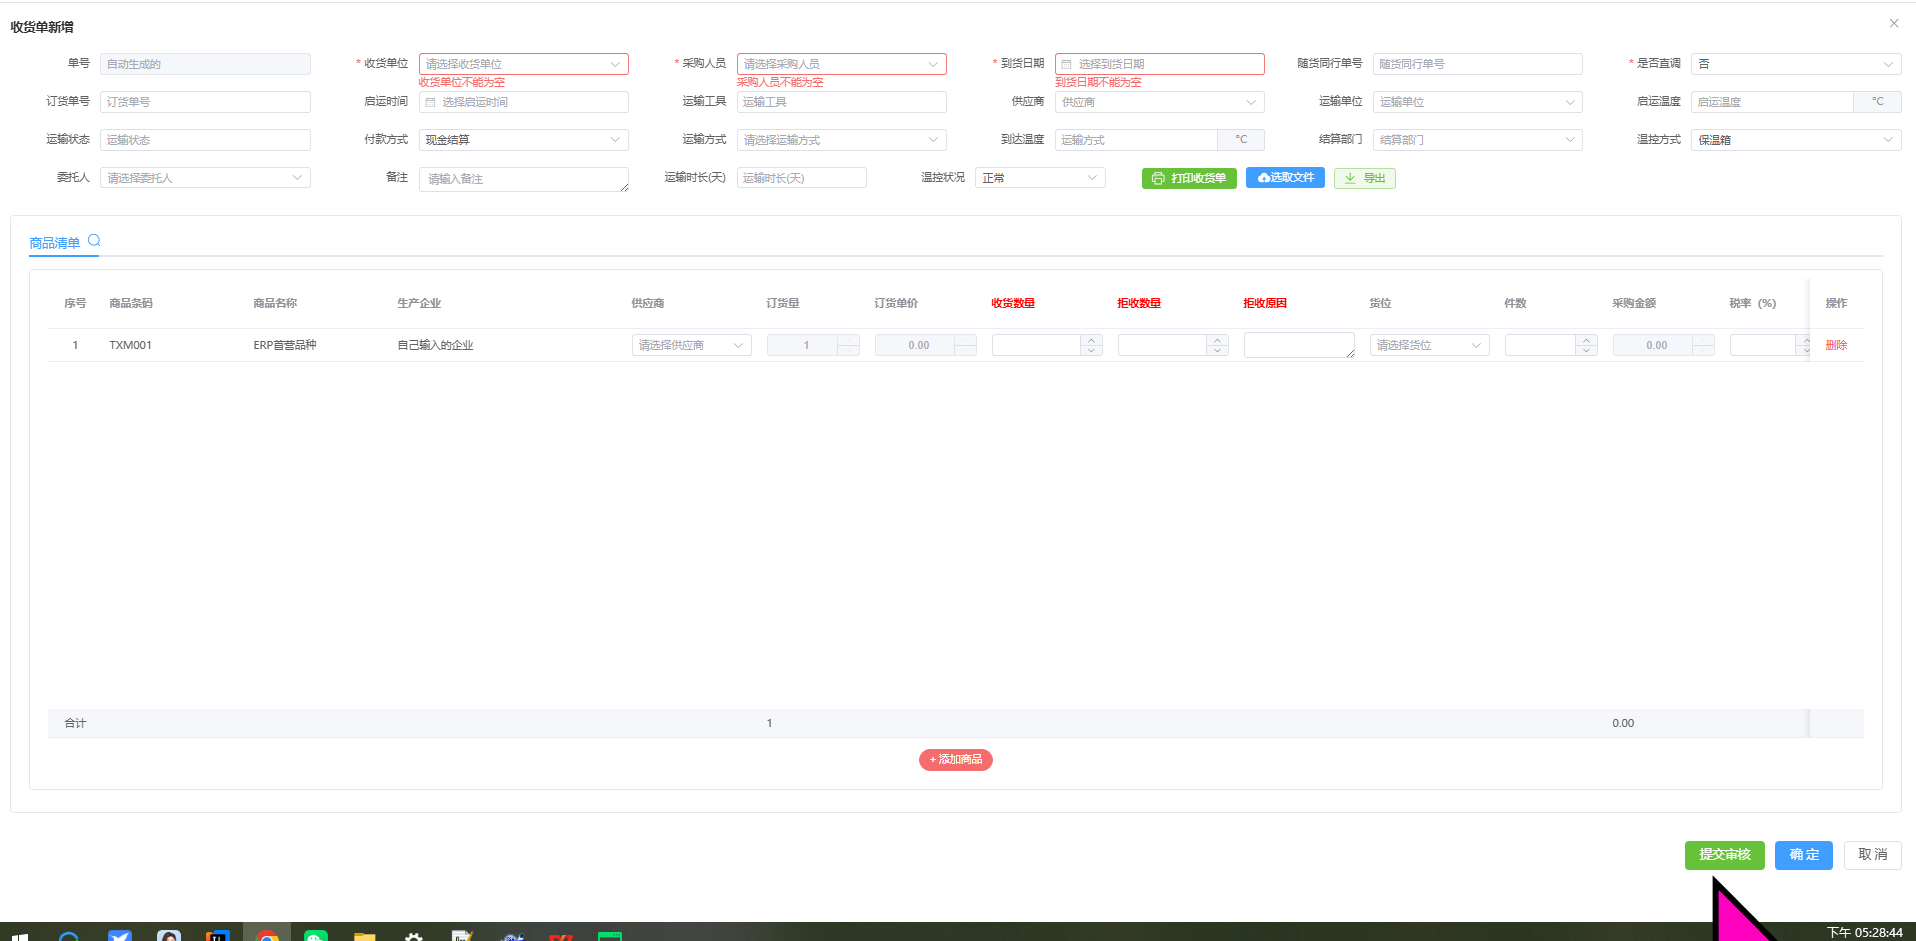
Task: Open the 请选择货位 dropdown in the table row
Action: click(1428, 345)
